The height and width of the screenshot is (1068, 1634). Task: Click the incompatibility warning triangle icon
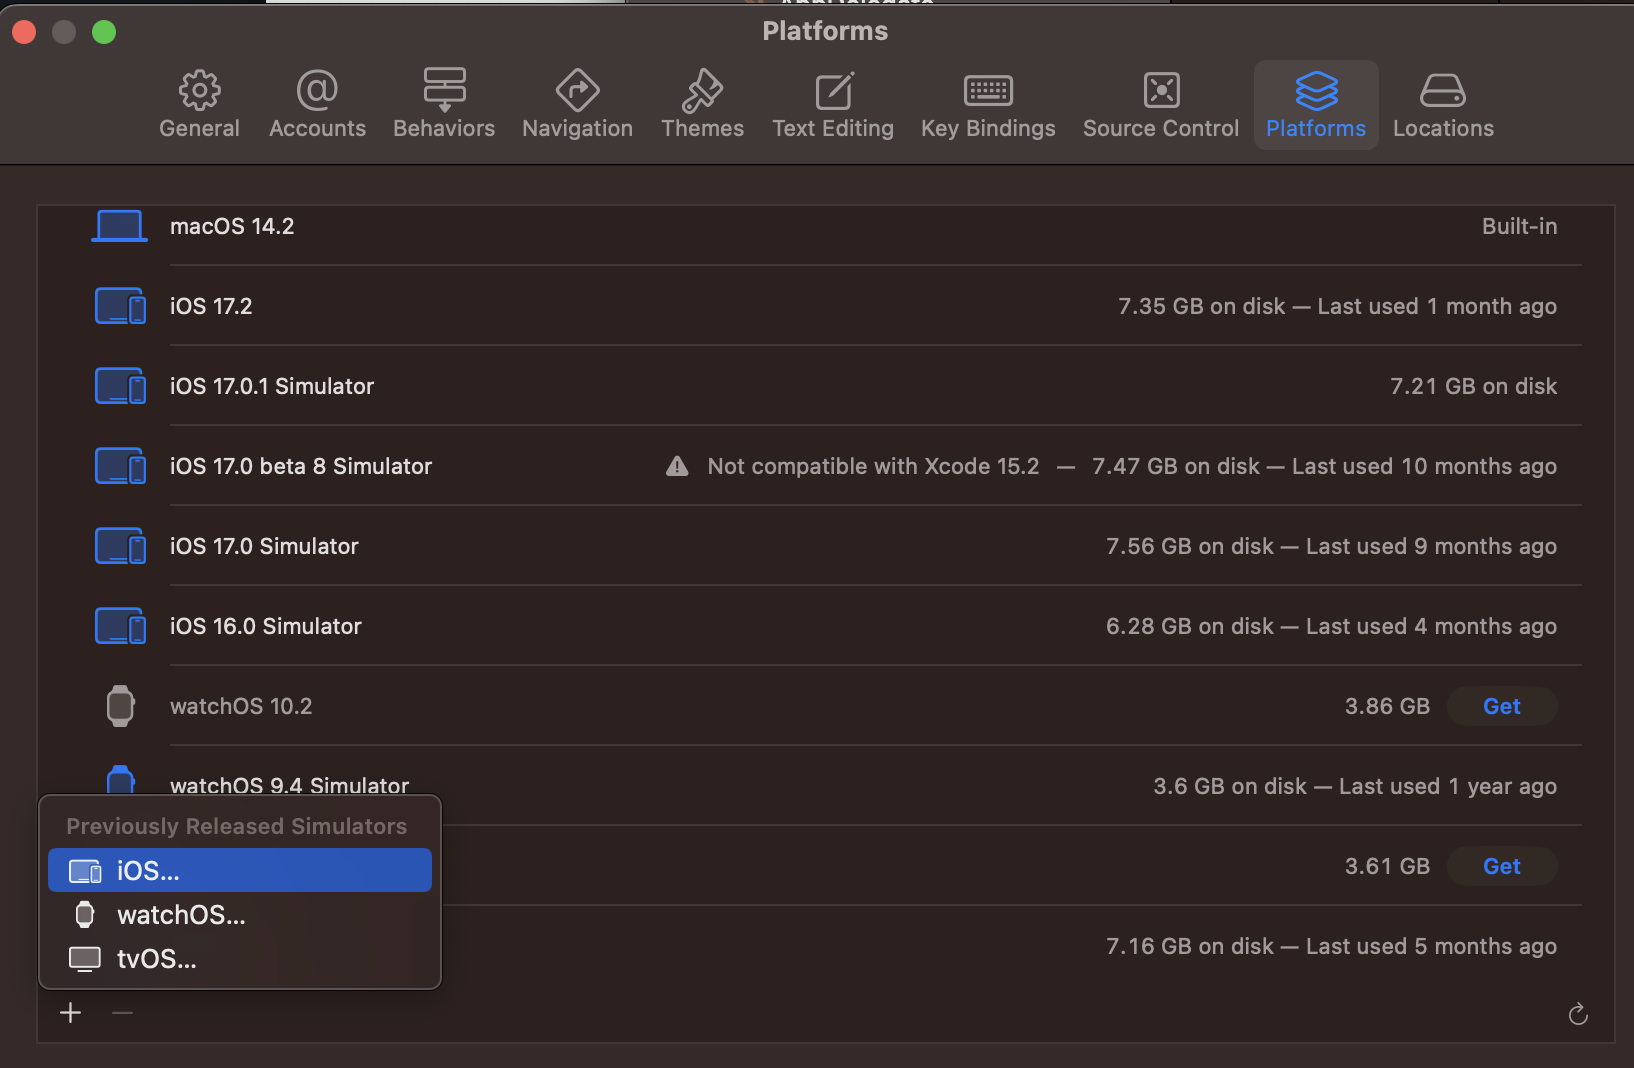[677, 466]
